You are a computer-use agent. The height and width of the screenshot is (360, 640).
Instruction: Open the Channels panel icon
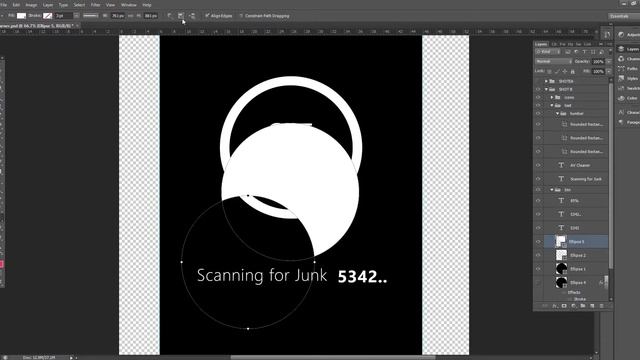coord(621,59)
